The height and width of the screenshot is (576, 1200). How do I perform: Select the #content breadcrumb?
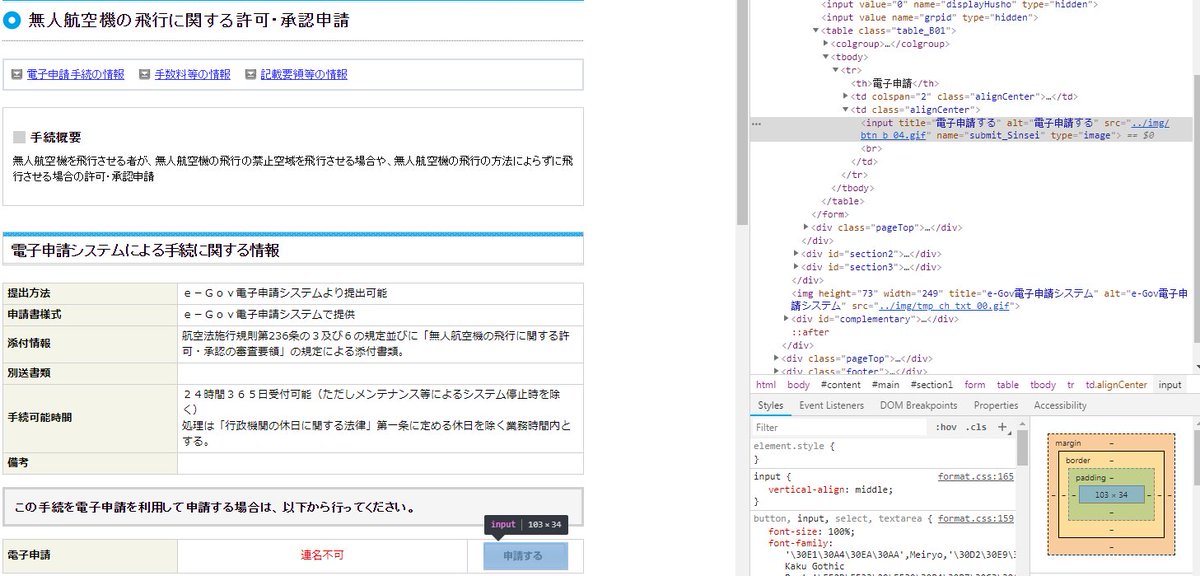coord(841,385)
